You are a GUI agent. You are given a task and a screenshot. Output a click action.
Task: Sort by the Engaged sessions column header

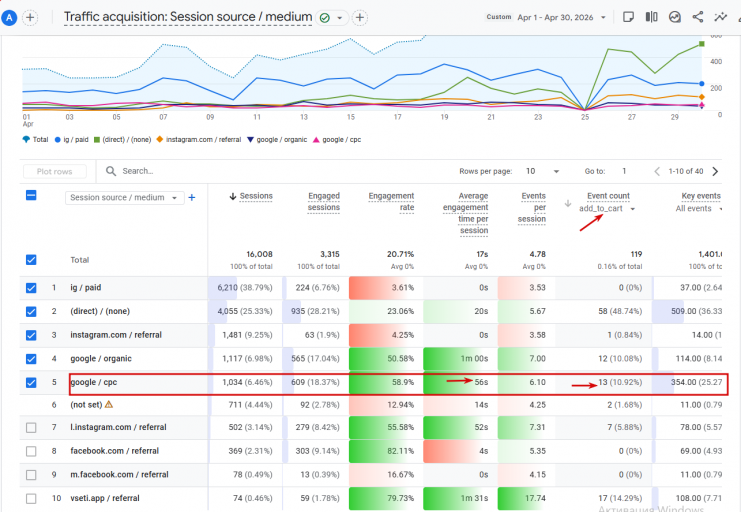(x=324, y=201)
